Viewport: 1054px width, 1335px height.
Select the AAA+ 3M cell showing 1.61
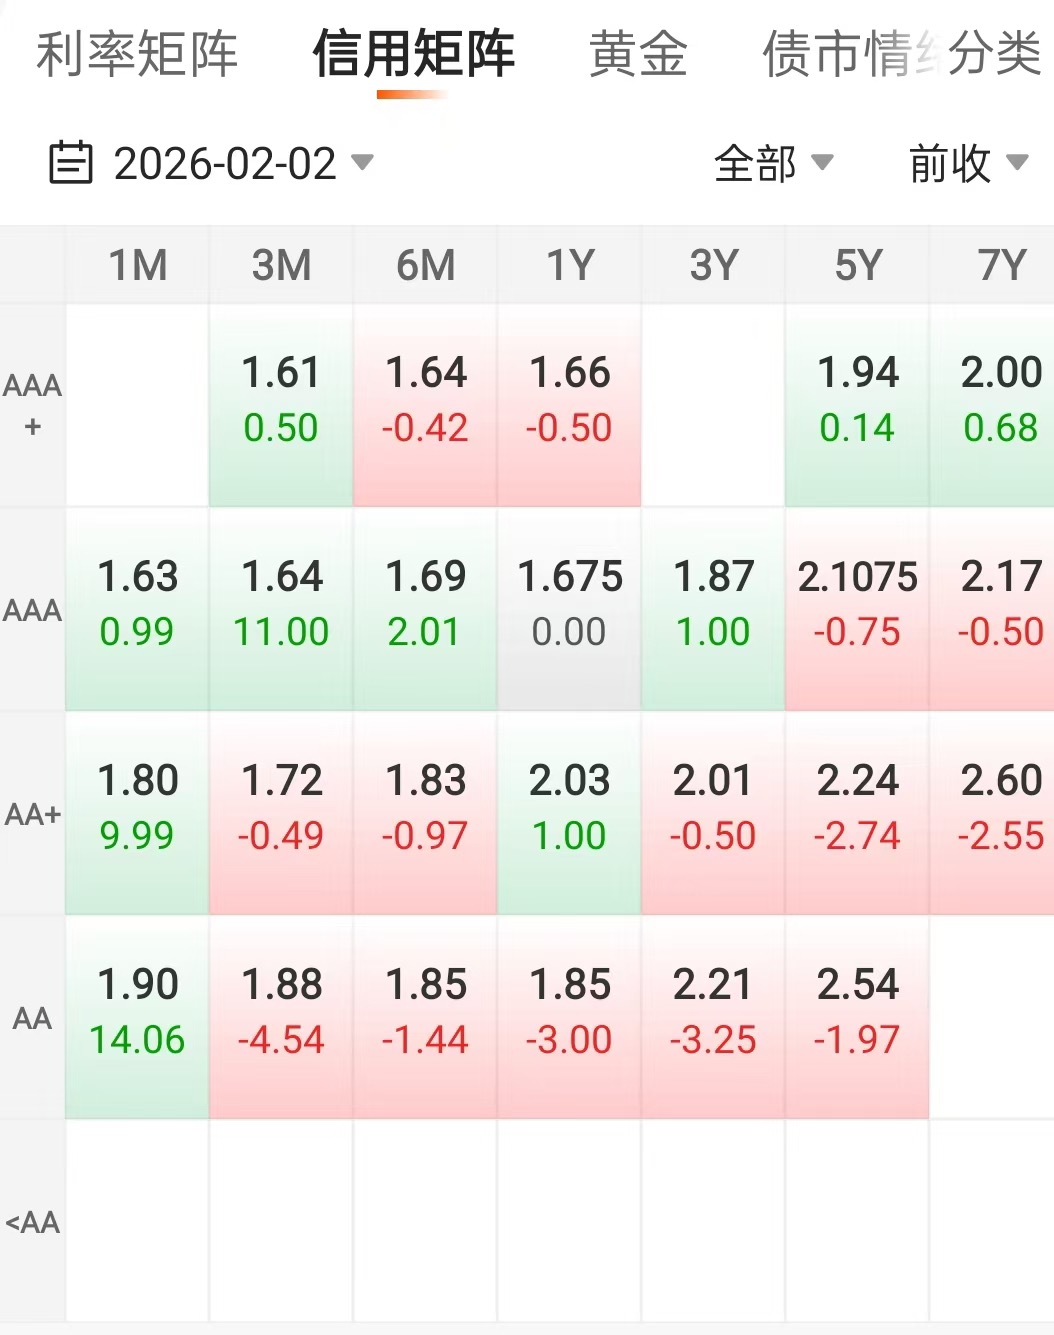point(281,405)
